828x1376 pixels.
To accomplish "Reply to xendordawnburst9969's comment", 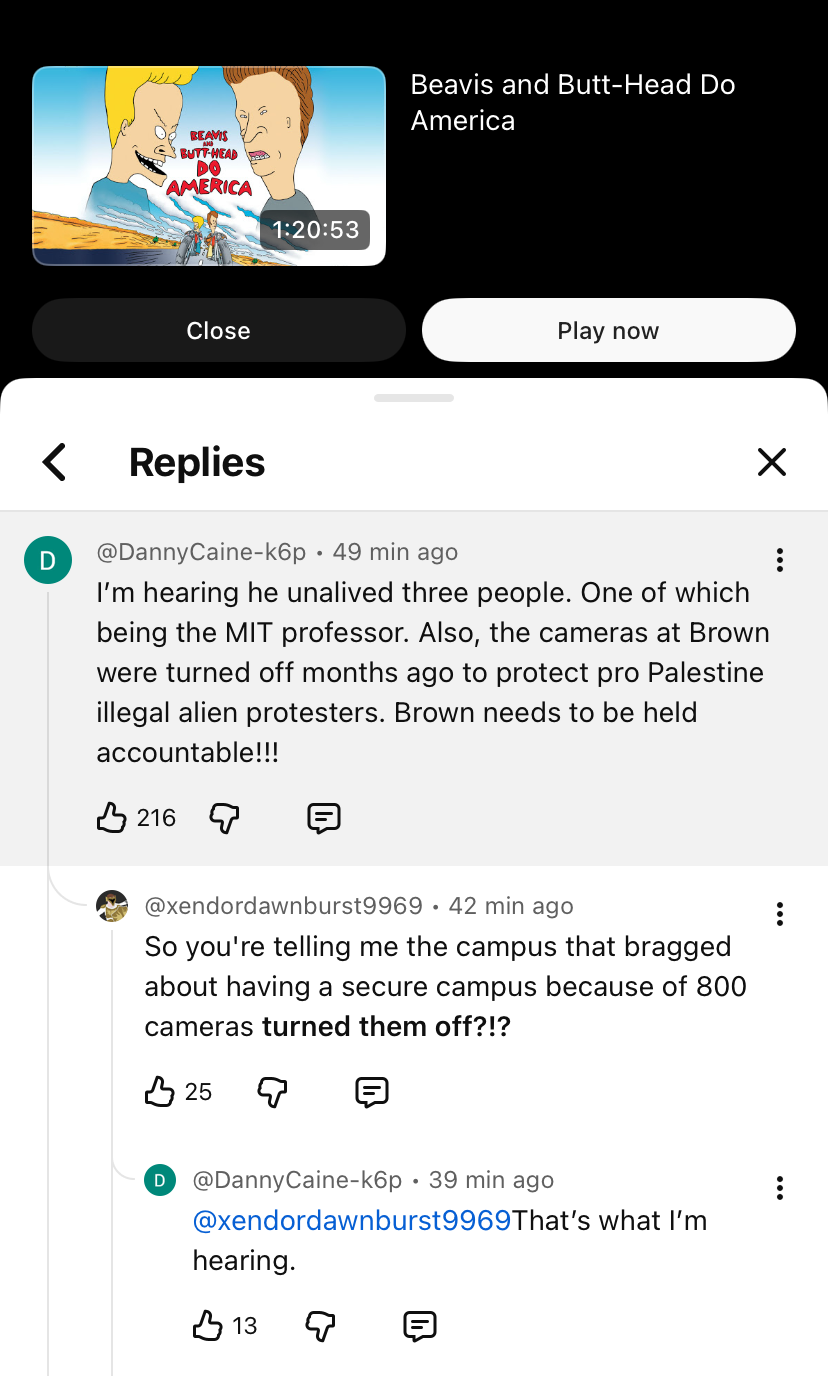I will (371, 1091).
